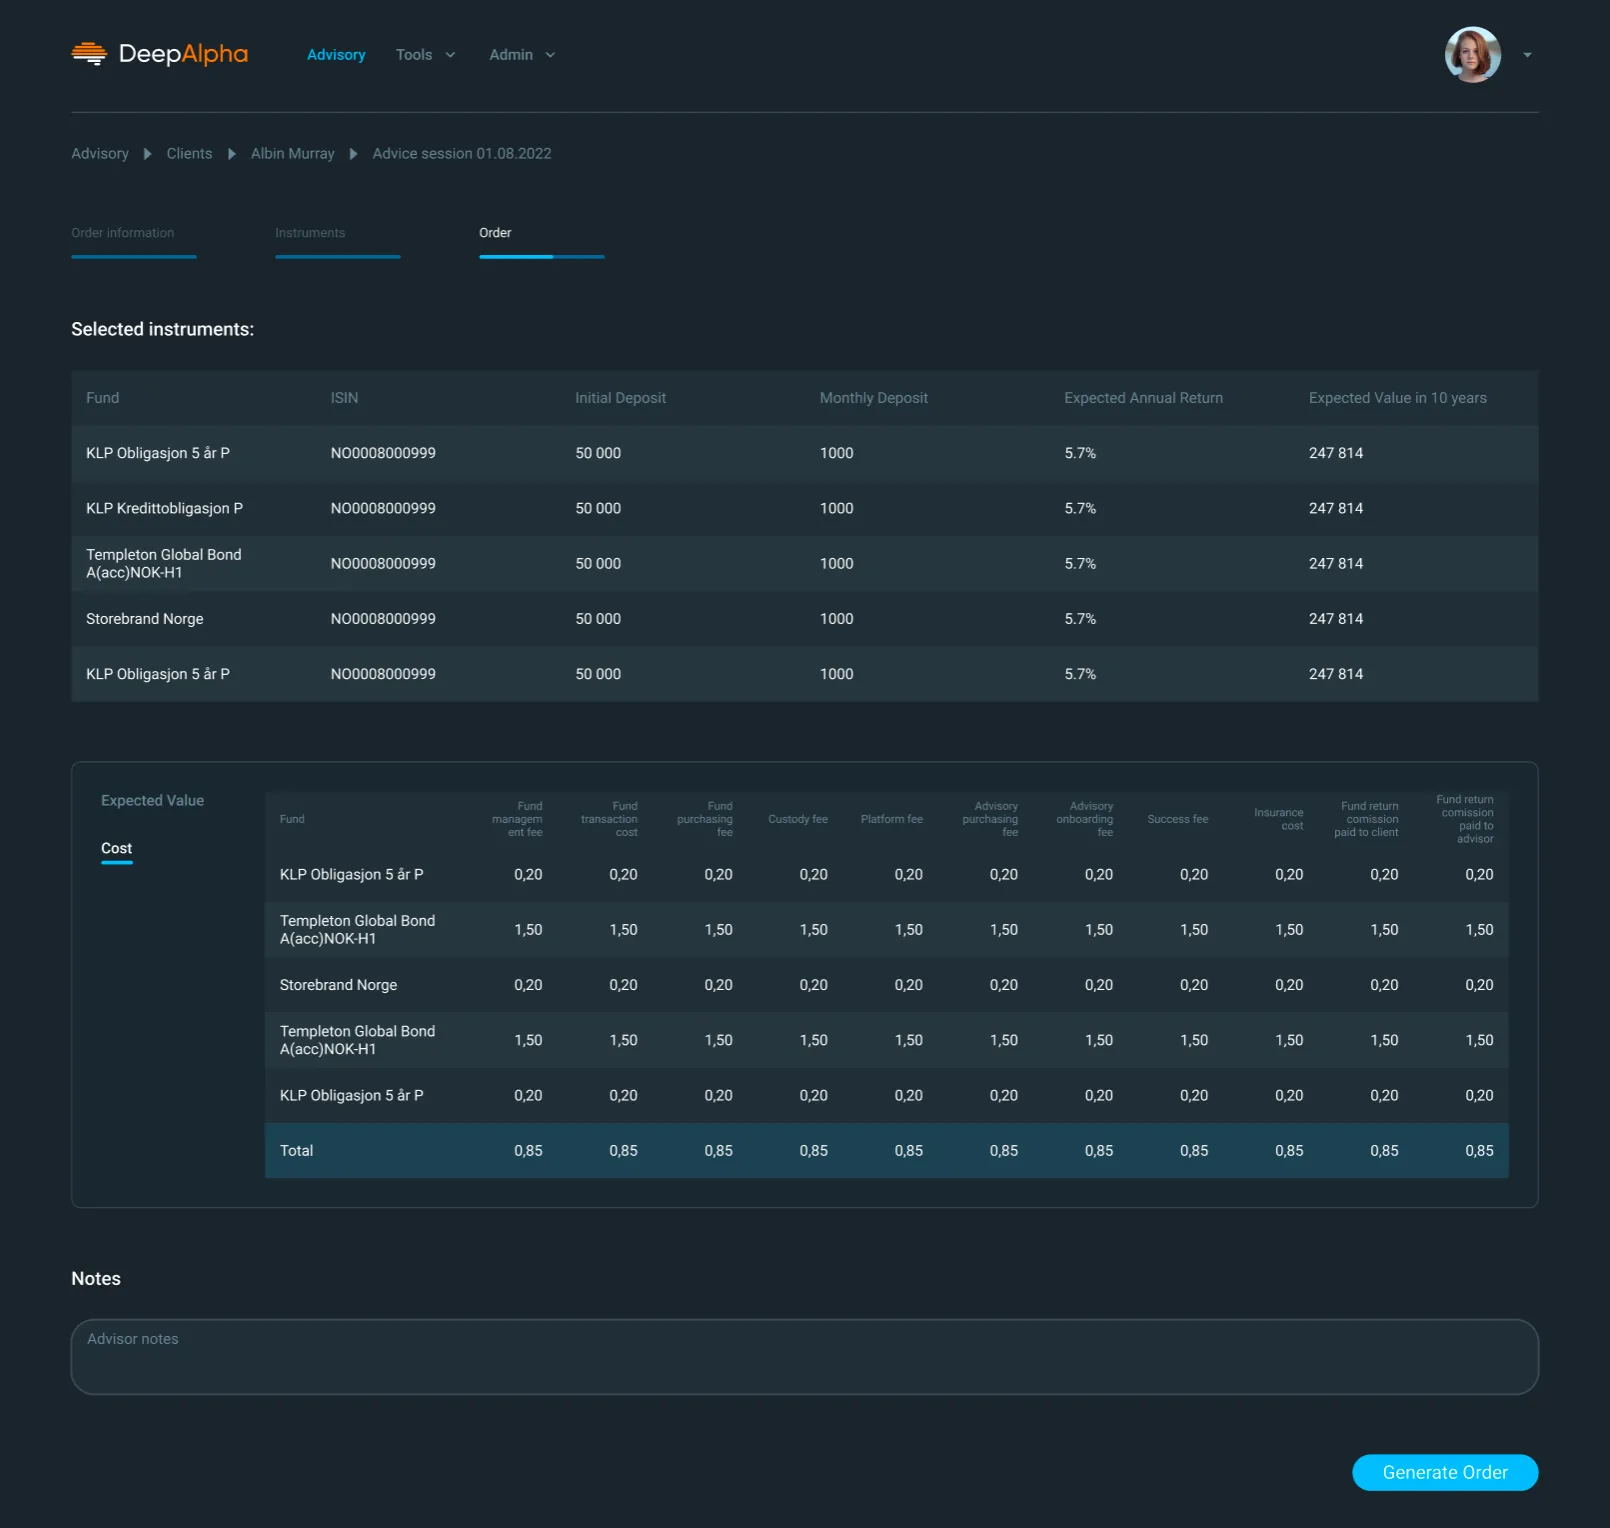1610x1528 pixels.
Task: Click the Generate Order button
Action: [x=1445, y=1472]
